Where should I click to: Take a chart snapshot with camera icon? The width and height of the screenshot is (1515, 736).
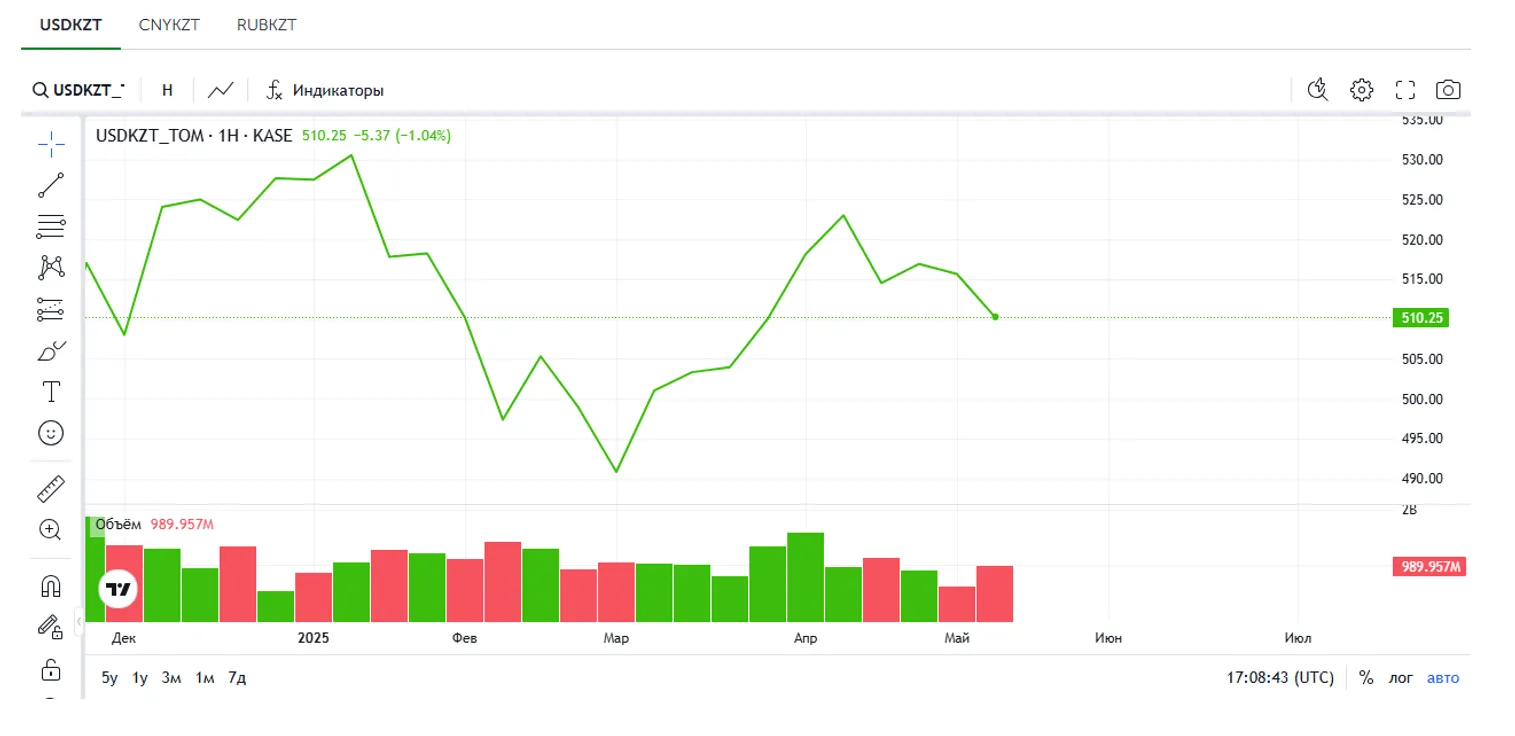coord(1447,90)
